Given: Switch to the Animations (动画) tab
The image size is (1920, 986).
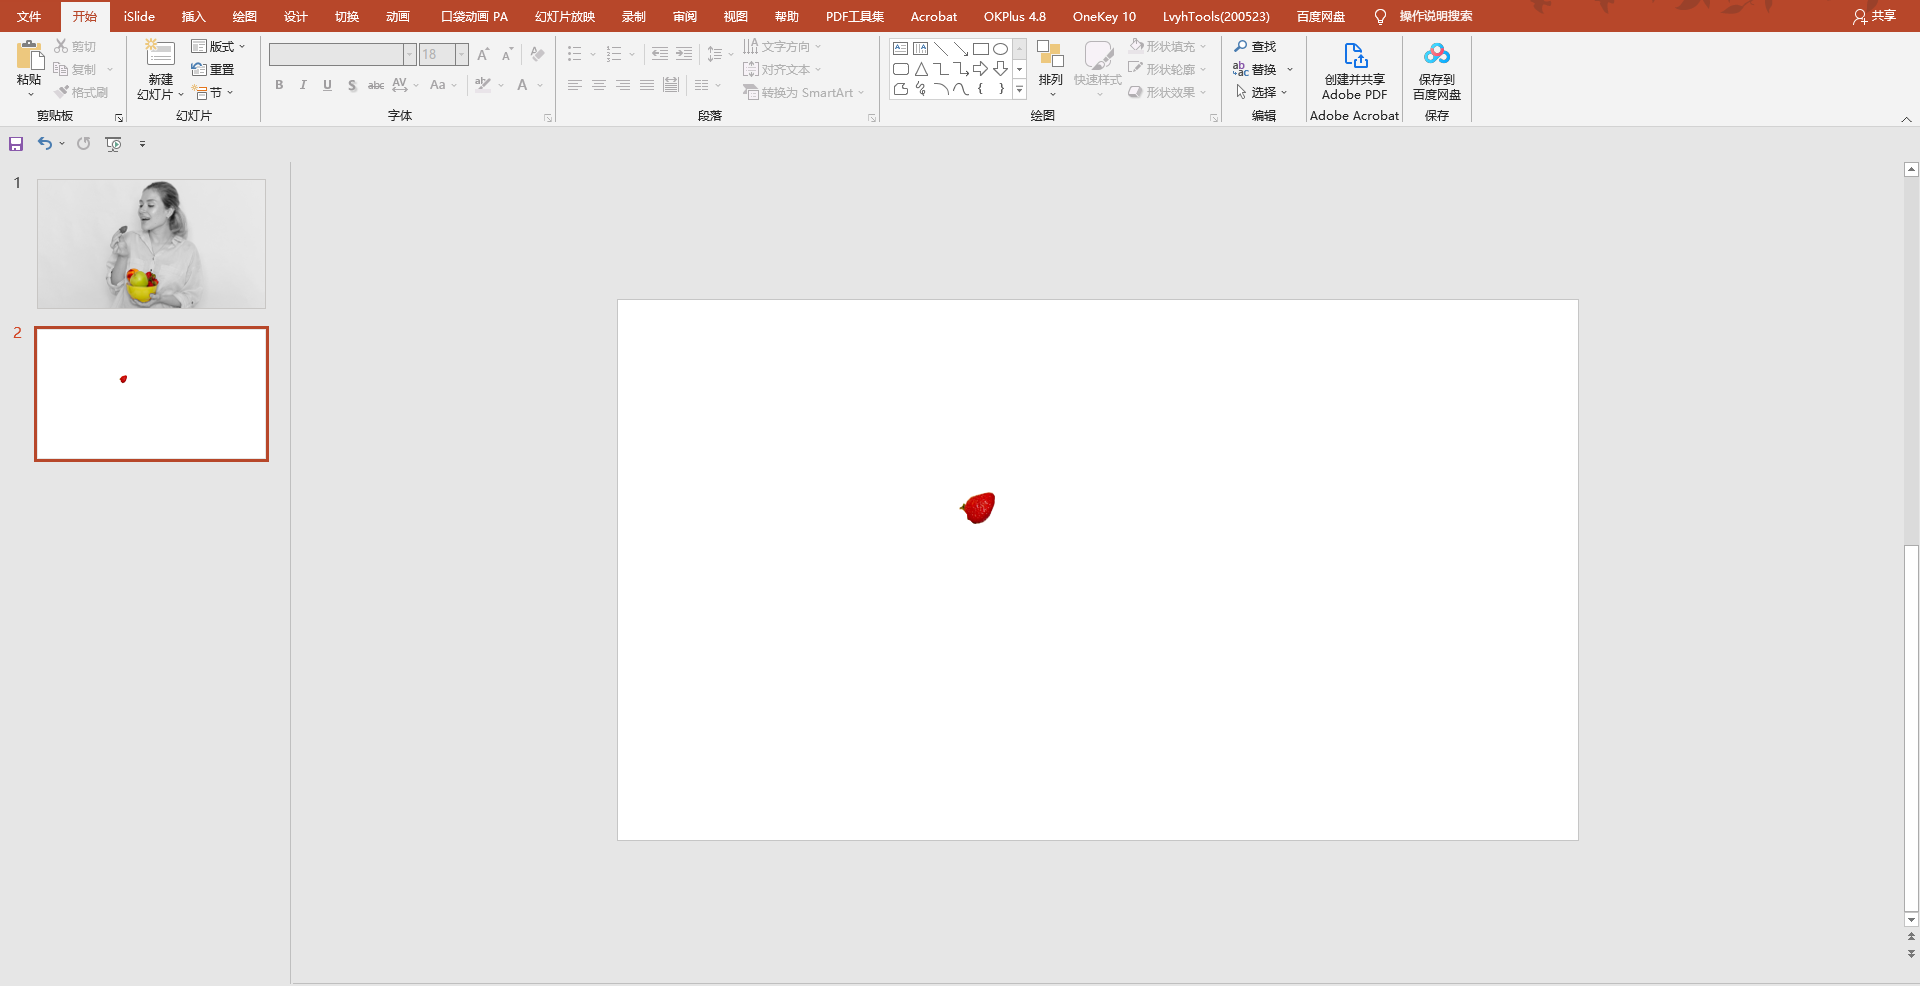Looking at the screenshot, I should (397, 16).
